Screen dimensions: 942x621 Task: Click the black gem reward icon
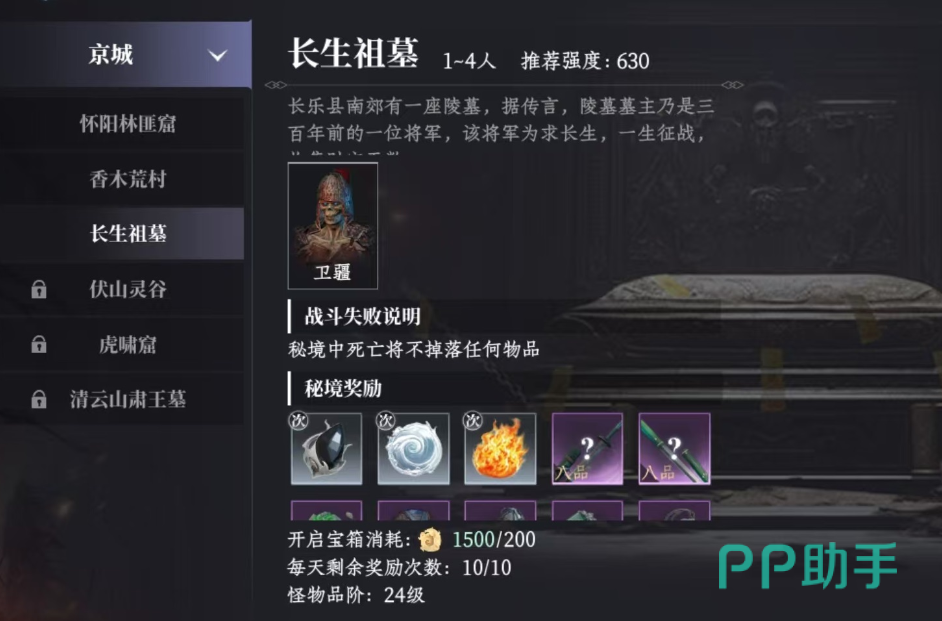(x=326, y=449)
